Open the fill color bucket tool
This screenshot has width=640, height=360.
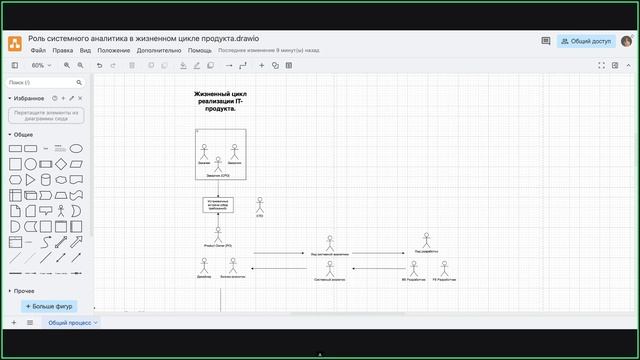coord(183,65)
